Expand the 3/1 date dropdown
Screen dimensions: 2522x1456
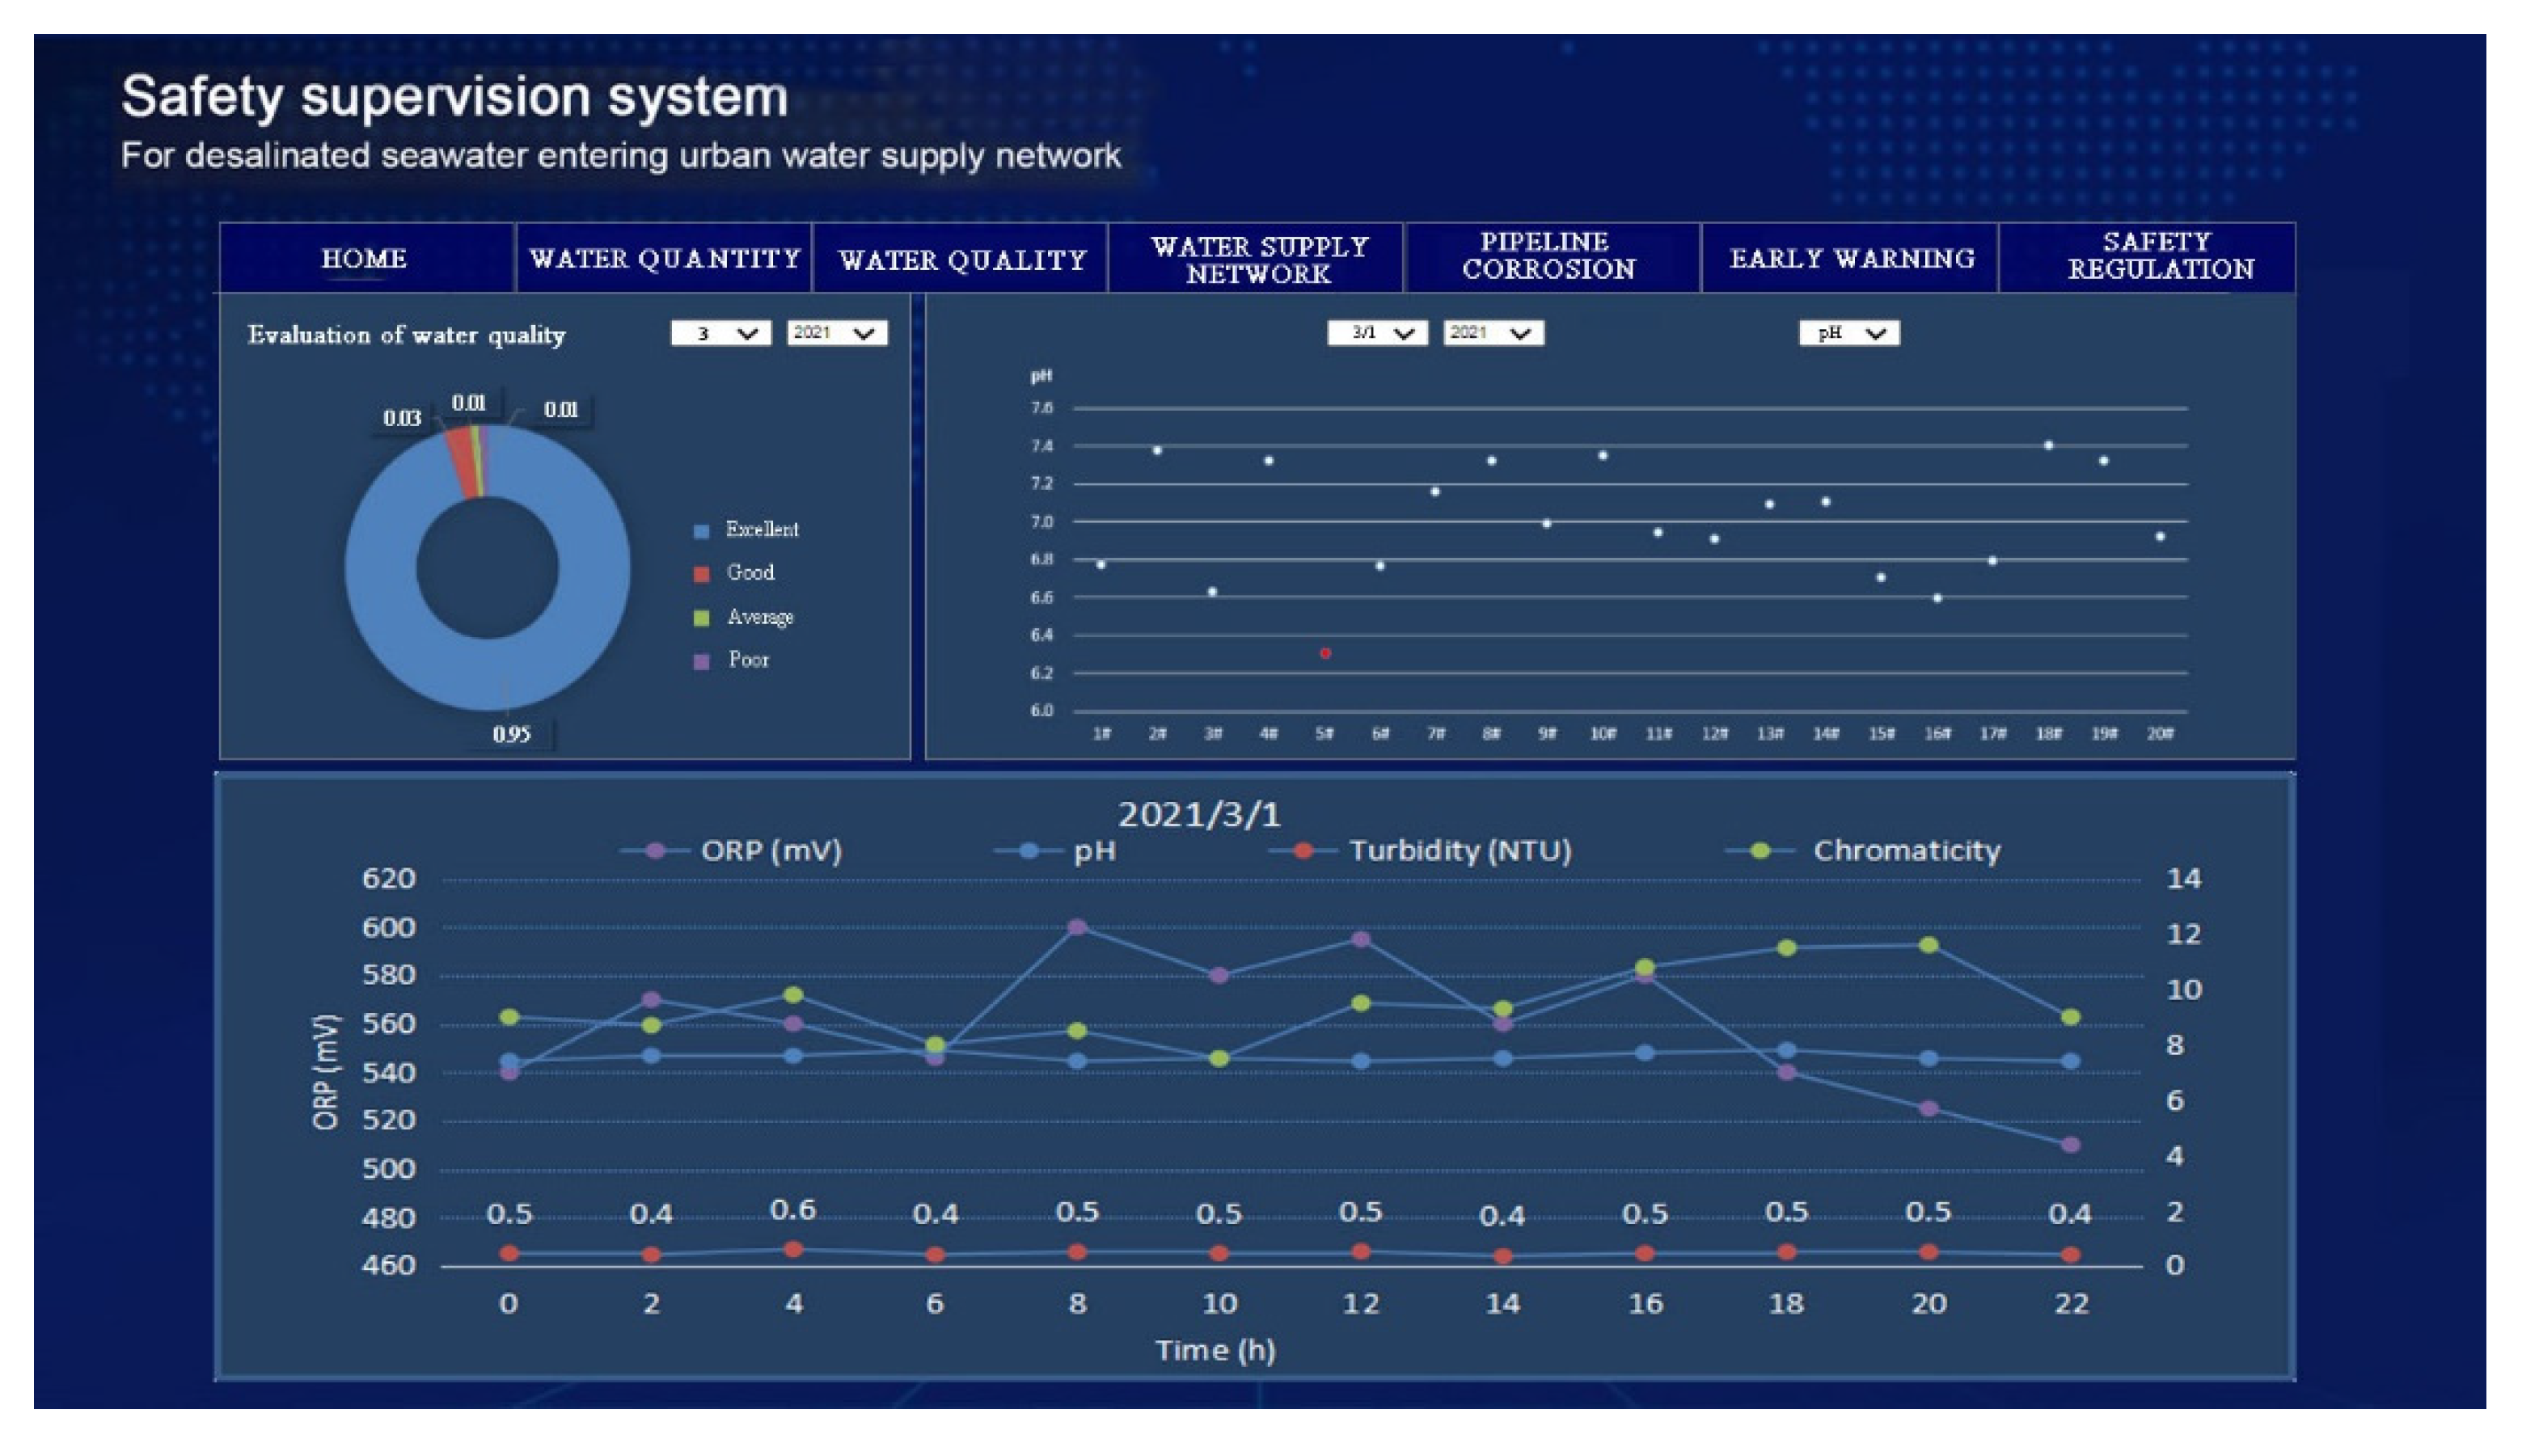[1376, 333]
